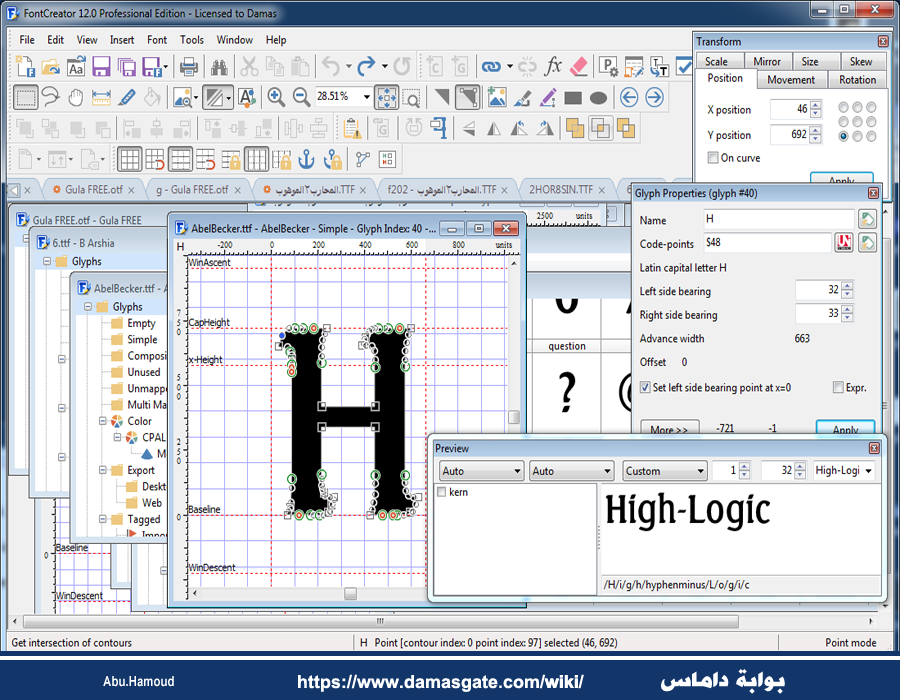
Task: Click the glyph editor vertical scrollbar thumb
Action: 514,417
